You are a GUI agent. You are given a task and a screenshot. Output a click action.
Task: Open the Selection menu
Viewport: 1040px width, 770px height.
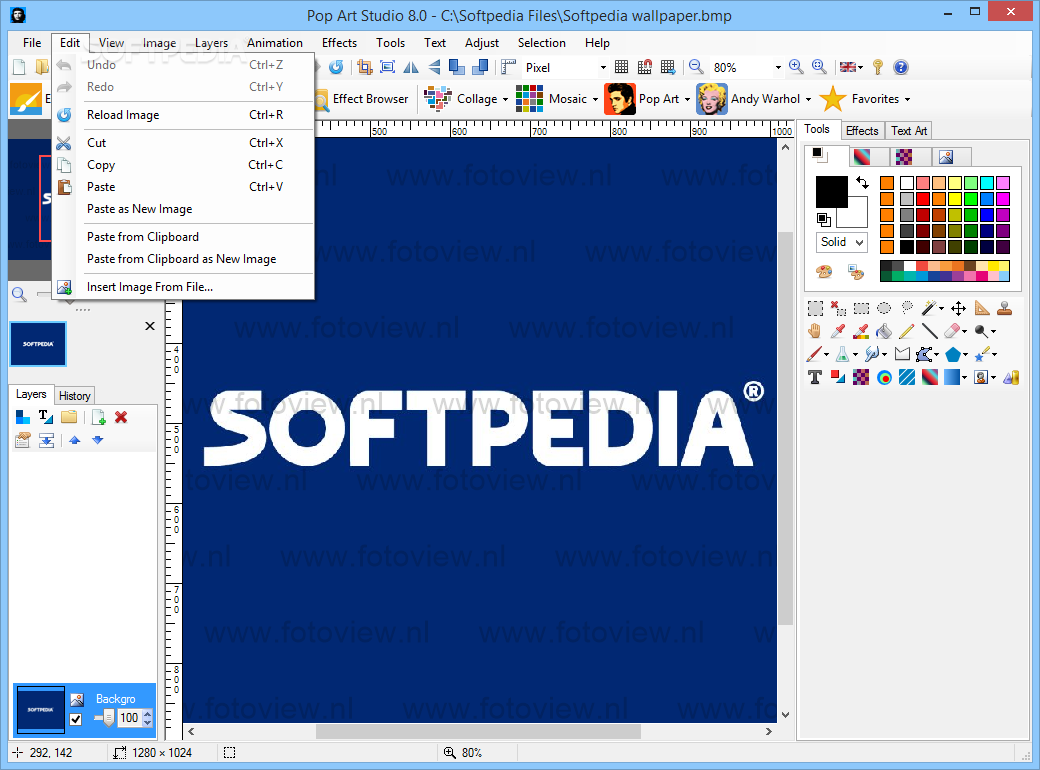(x=541, y=42)
